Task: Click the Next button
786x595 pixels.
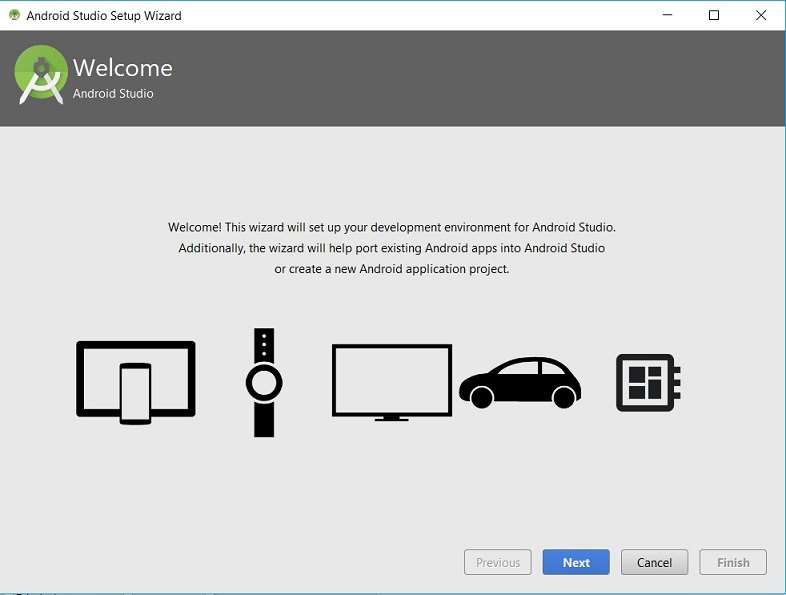Action: pos(576,562)
